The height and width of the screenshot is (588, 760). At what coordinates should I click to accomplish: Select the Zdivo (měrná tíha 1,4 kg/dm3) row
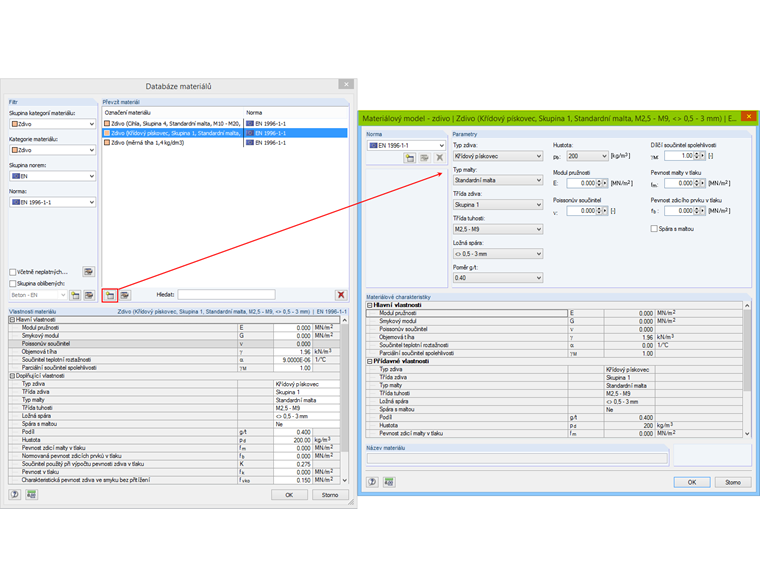pyautogui.click(x=225, y=143)
